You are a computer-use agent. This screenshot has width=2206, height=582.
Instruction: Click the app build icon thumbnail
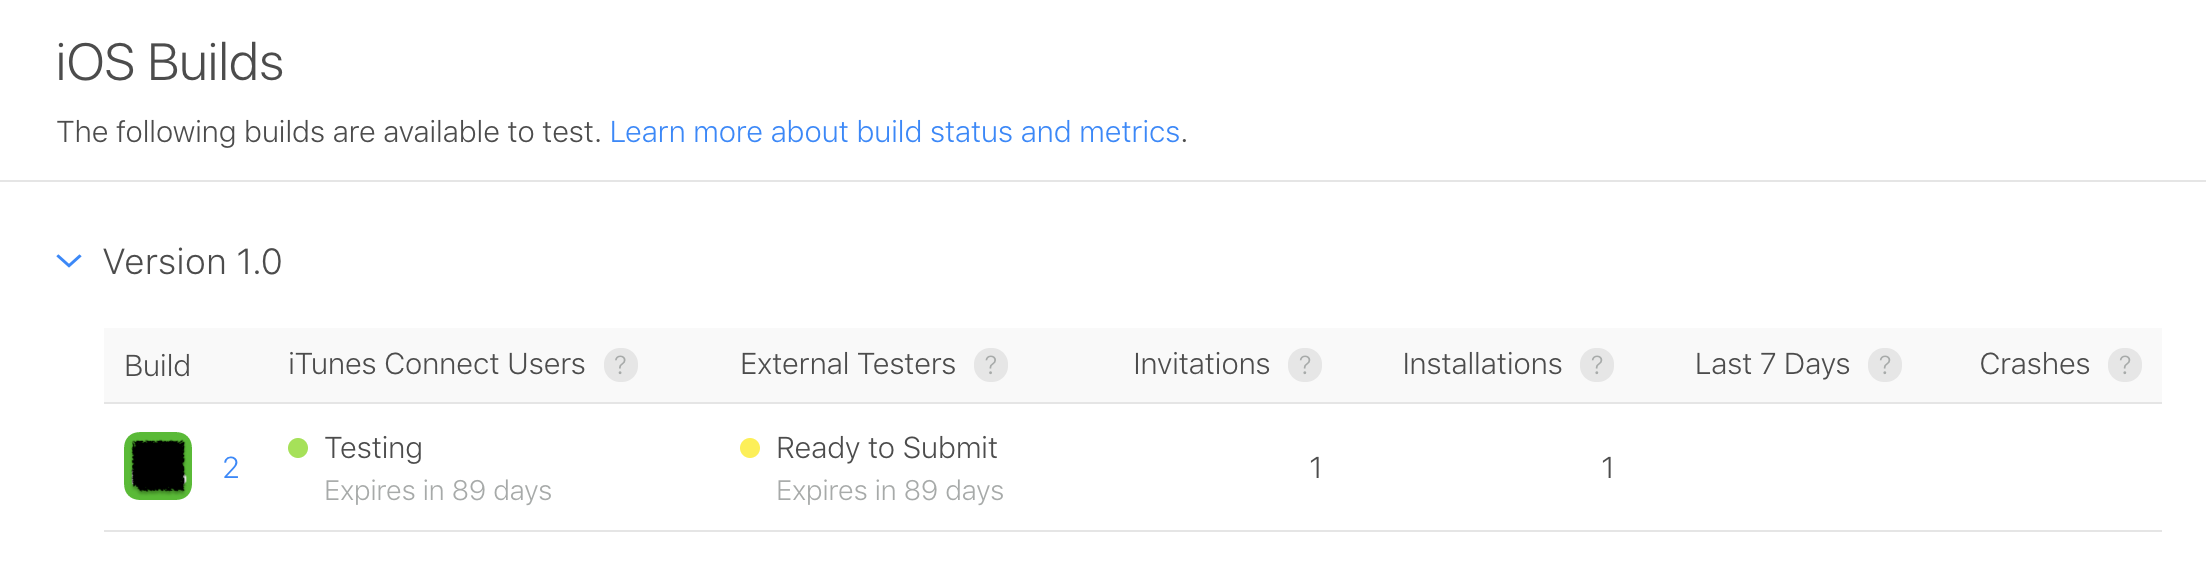pyautogui.click(x=157, y=466)
